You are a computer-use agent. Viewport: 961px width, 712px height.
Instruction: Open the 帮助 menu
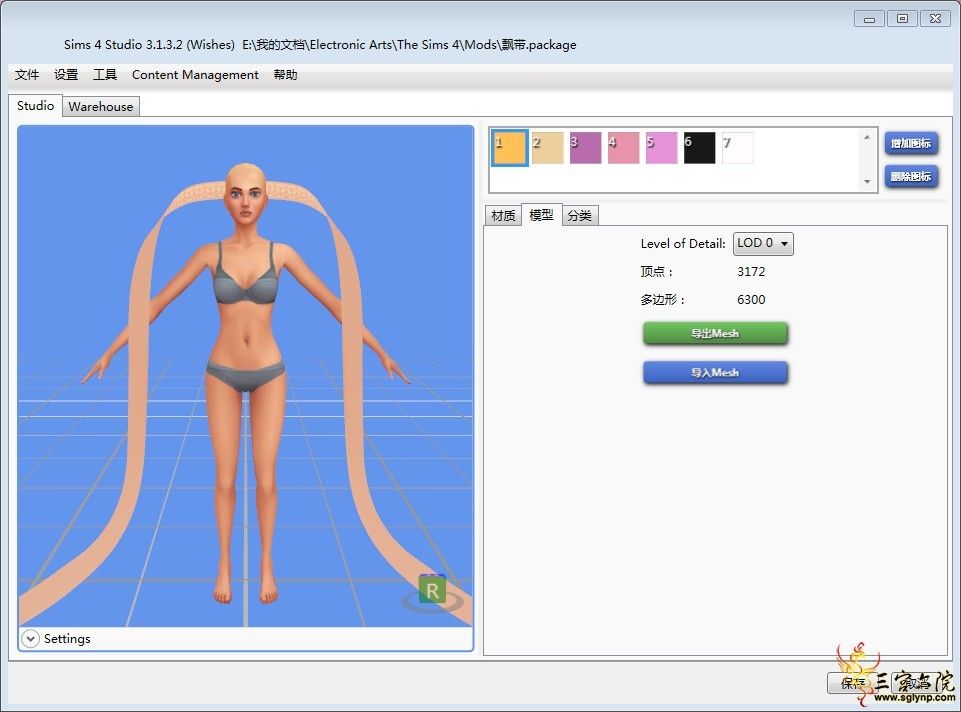click(285, 75)
